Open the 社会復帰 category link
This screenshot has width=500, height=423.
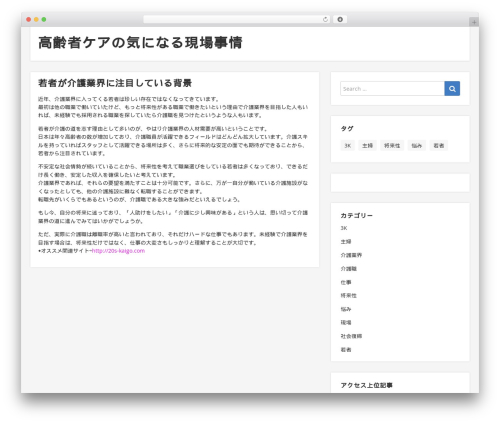pyautogui.click(x=351, y=336)
